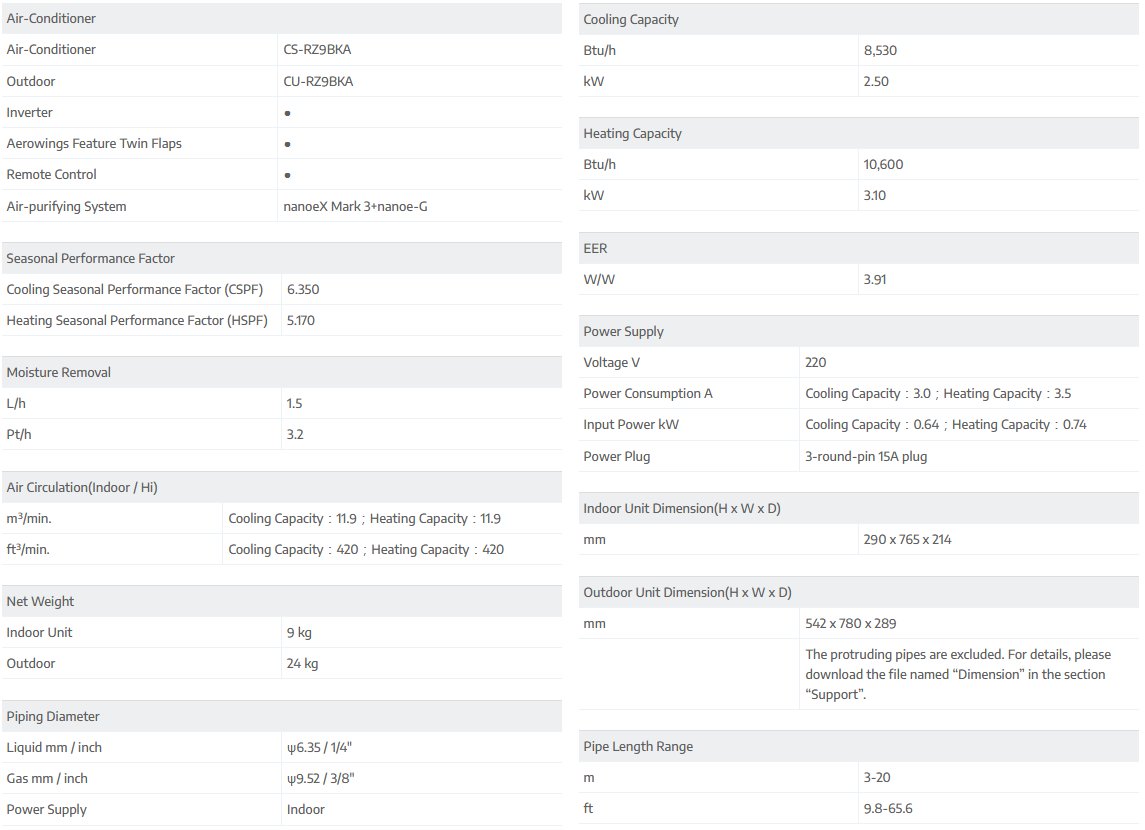Click the indoor dimension 290 x 765 x 214

tap(907, 539)
